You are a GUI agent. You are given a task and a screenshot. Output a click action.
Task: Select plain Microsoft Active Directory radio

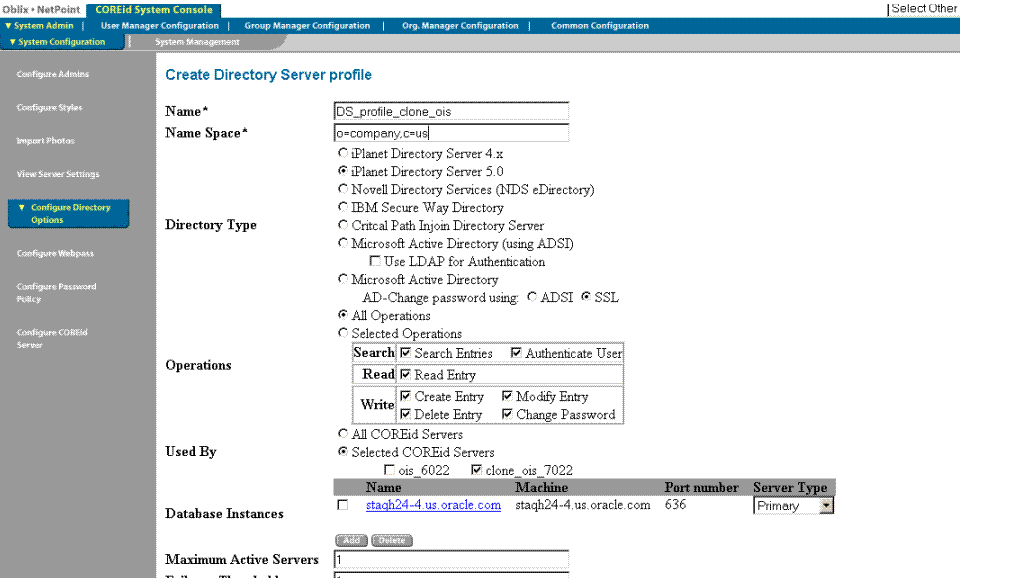click(343, 279)
